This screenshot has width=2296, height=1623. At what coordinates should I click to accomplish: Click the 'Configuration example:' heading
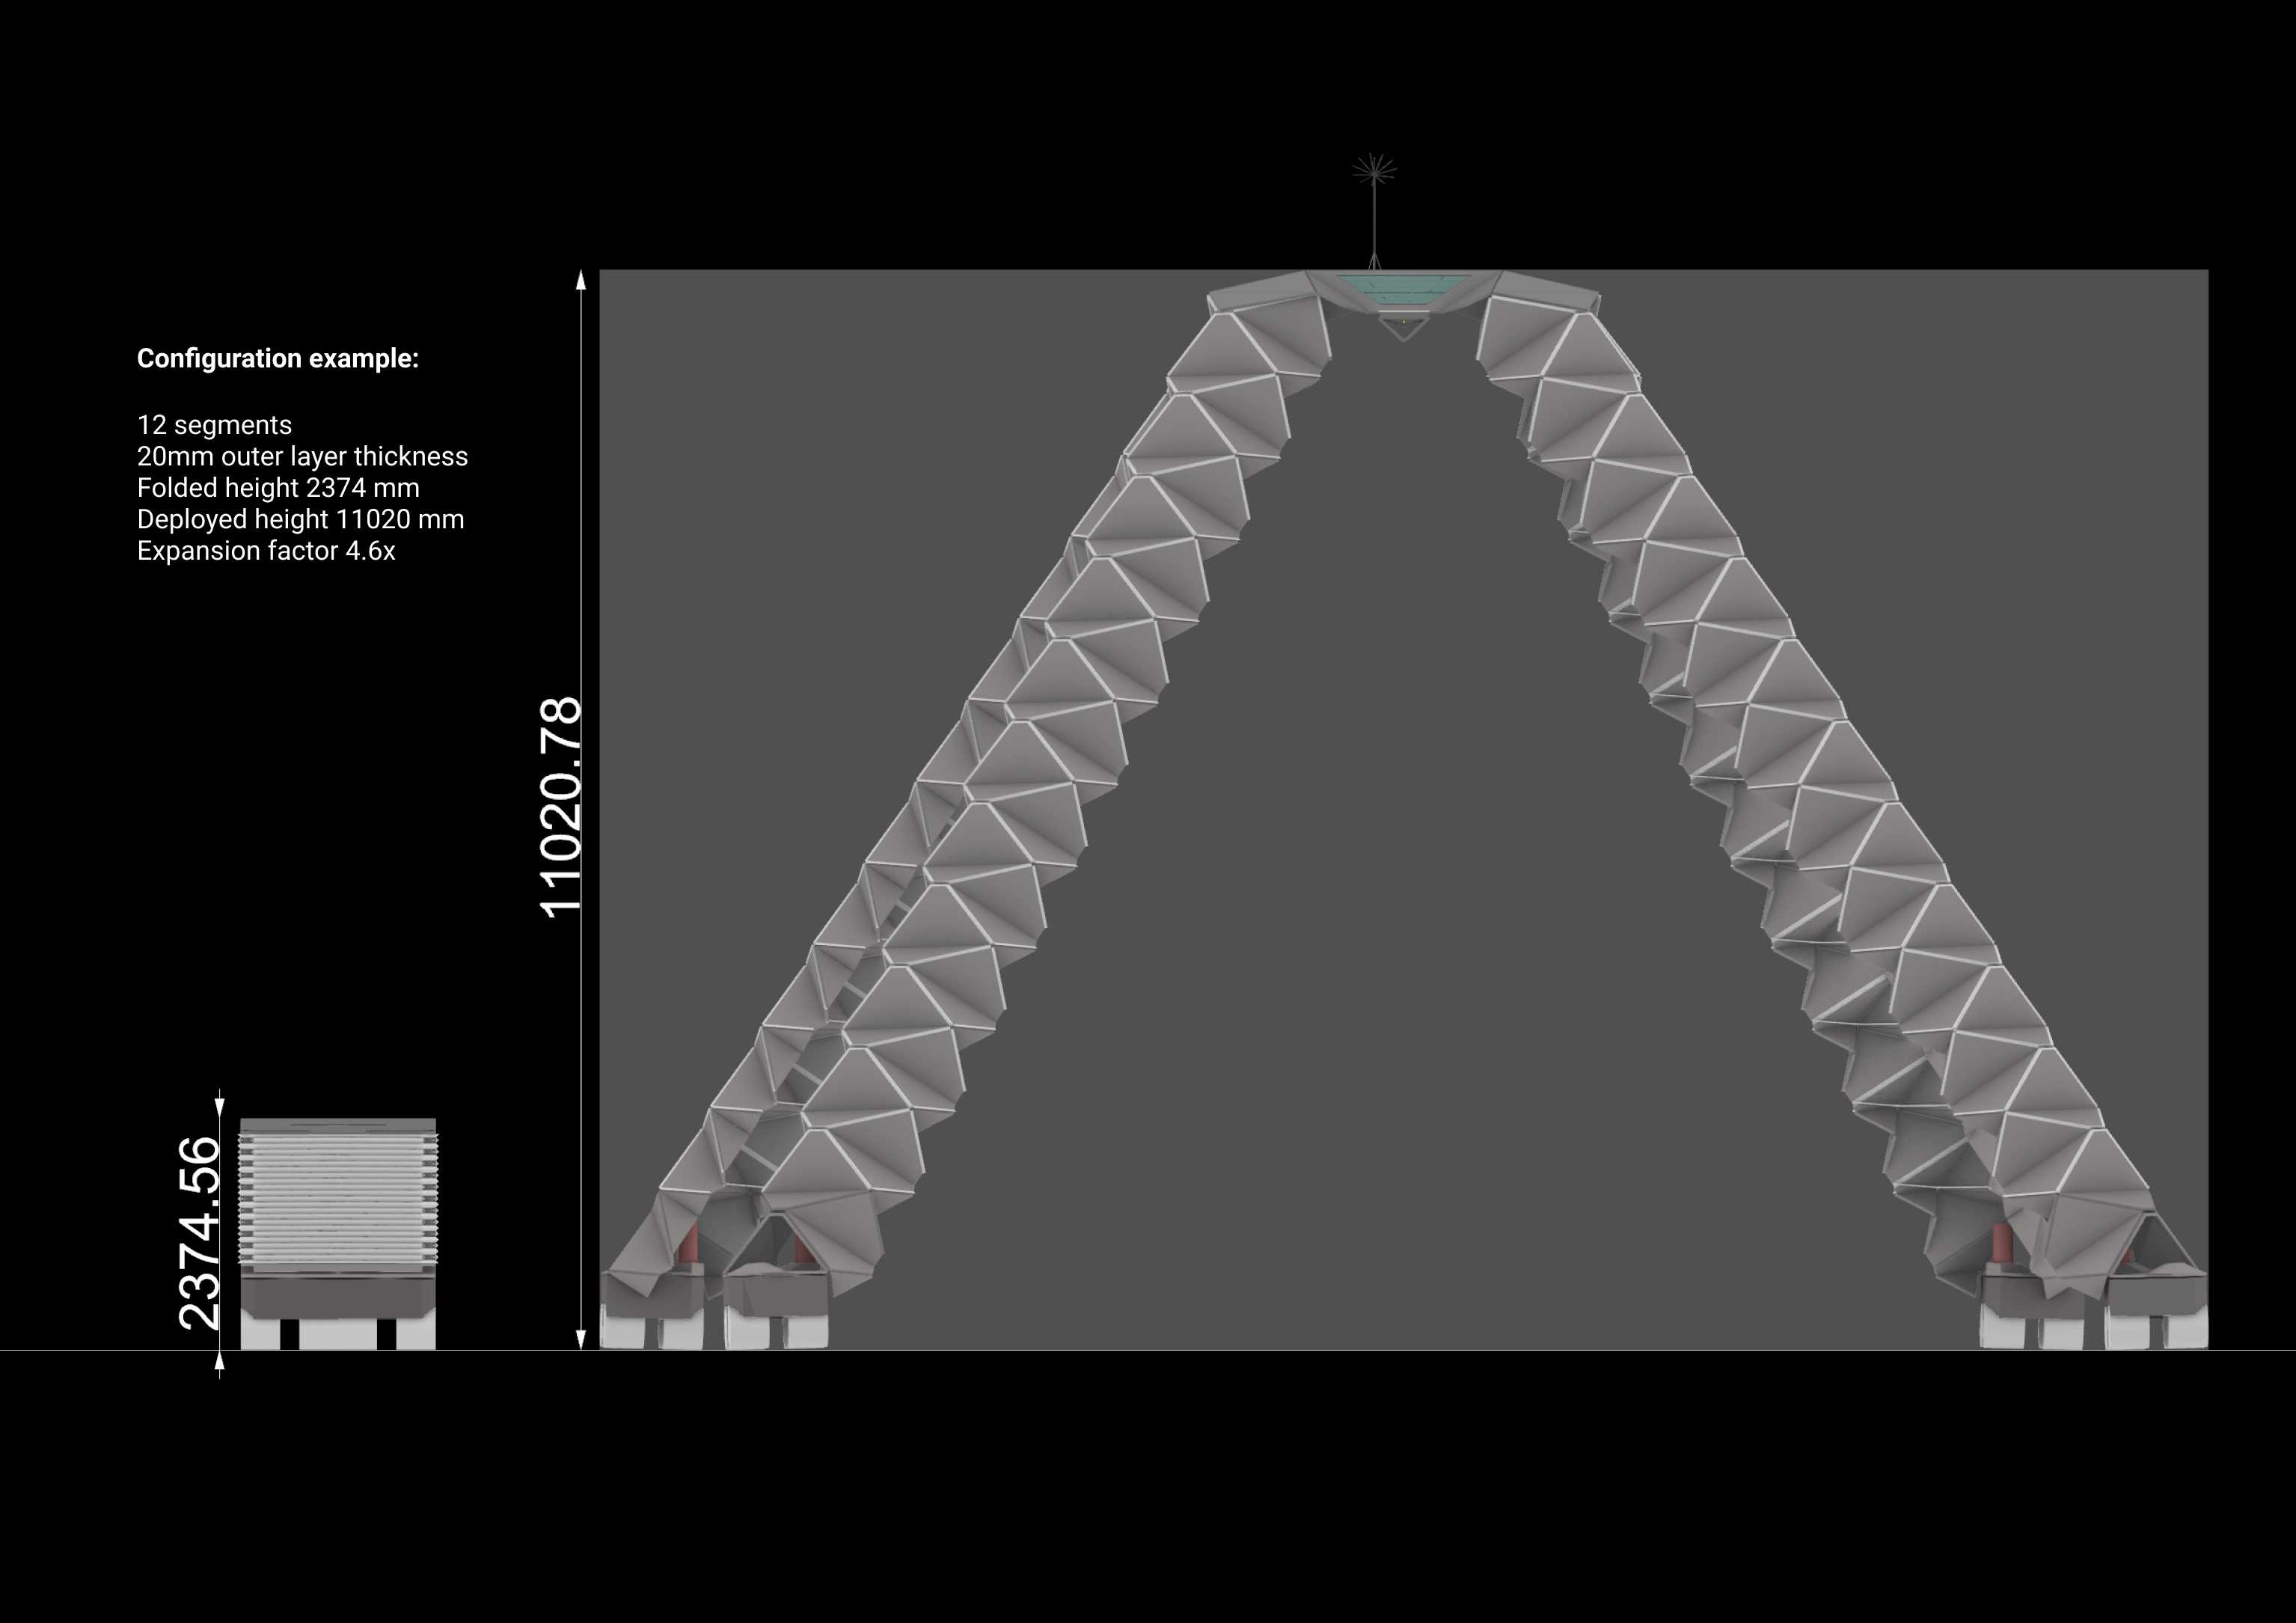coord(278,359)
